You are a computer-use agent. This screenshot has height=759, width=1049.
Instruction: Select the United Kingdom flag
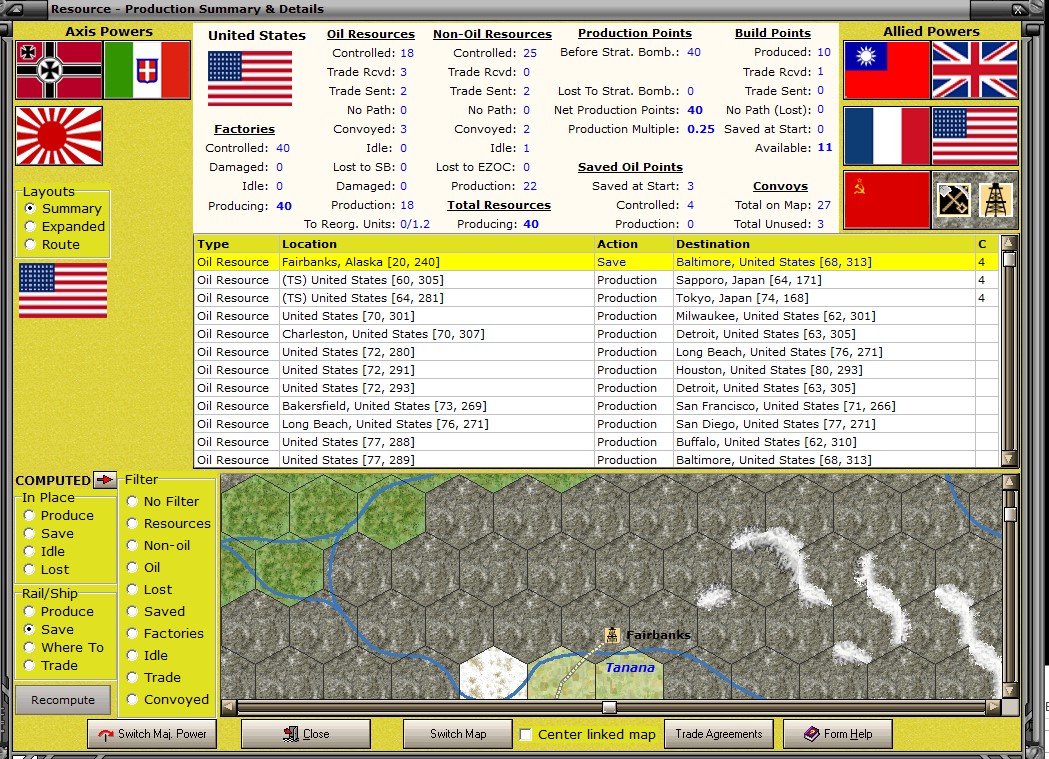975,70
